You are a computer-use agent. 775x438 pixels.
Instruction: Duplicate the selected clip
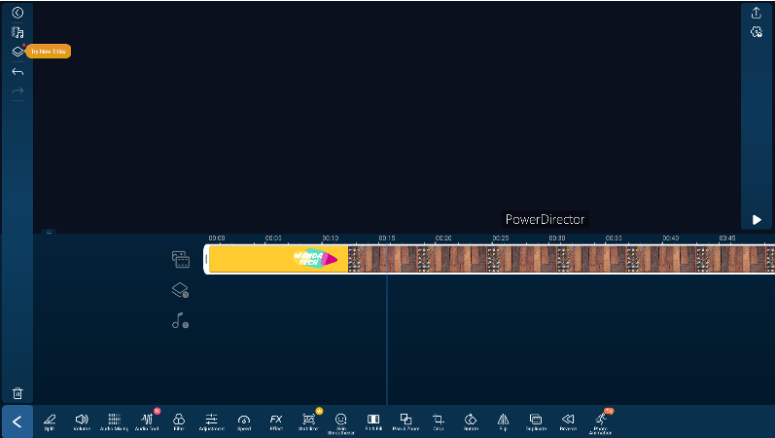pos(536,422)
